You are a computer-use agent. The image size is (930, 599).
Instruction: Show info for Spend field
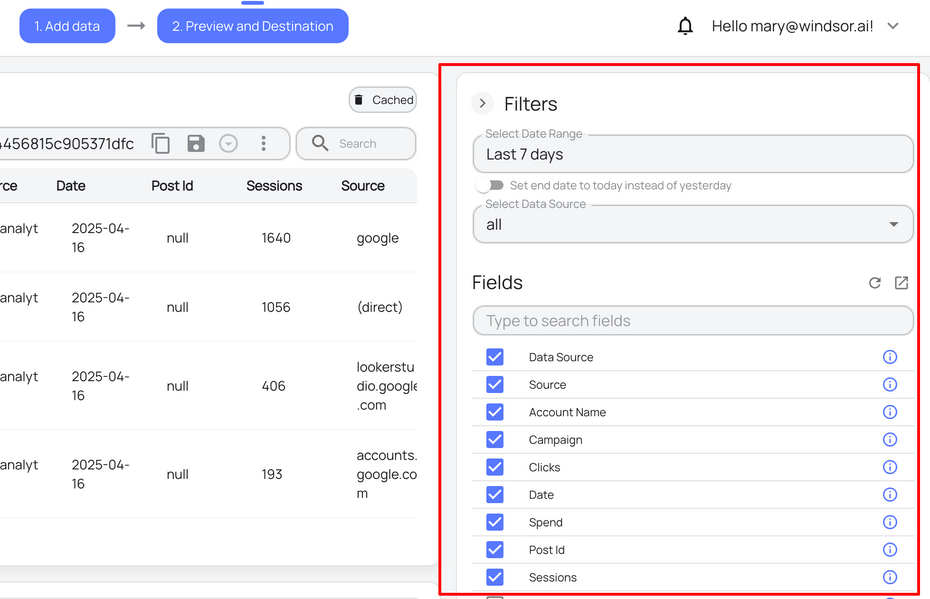tap(890, 522)
